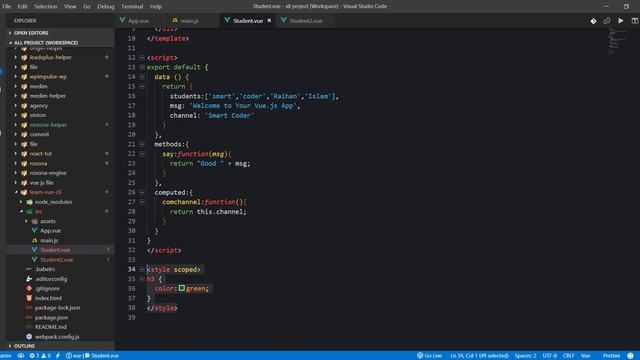Fold the say function at line 22
The height and width of the screenshot is (360, 640).
point(142,154)
